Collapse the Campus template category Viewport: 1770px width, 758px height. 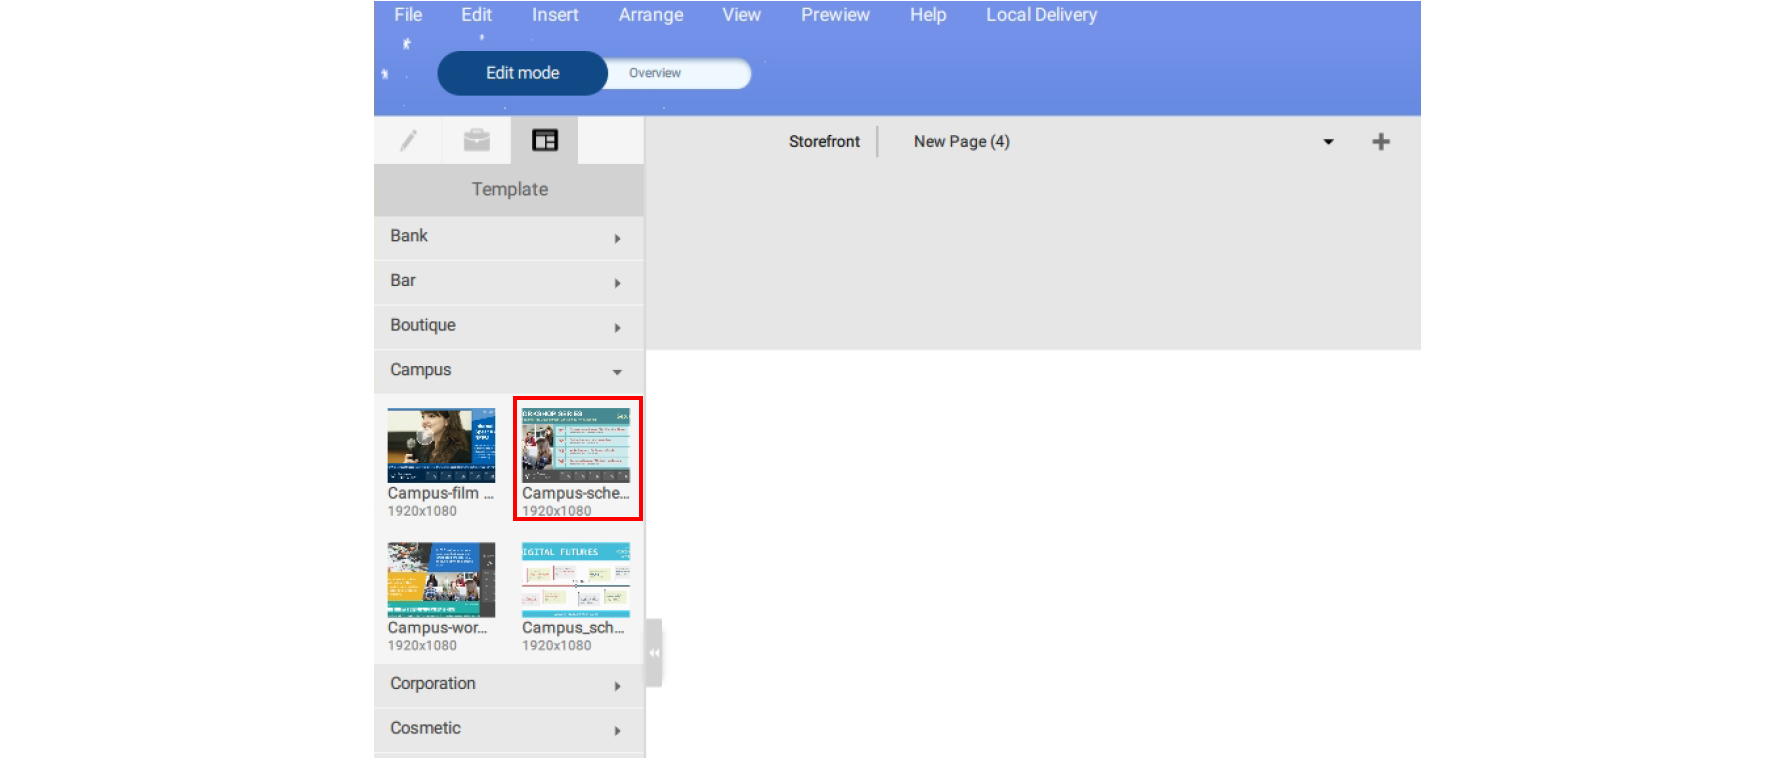509,371
